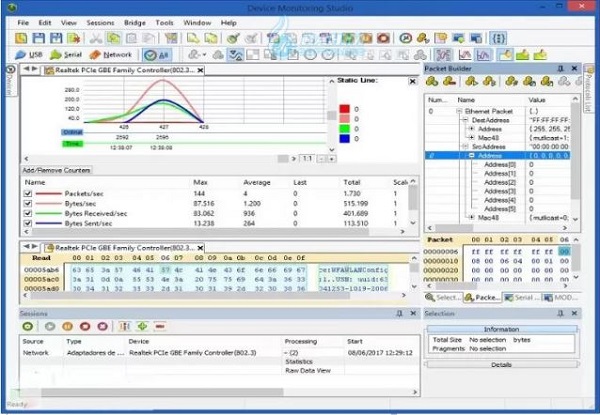Collapse the Ethernet Packet tree node
Viewport: 600px width, 415px height.
(459, 111)
